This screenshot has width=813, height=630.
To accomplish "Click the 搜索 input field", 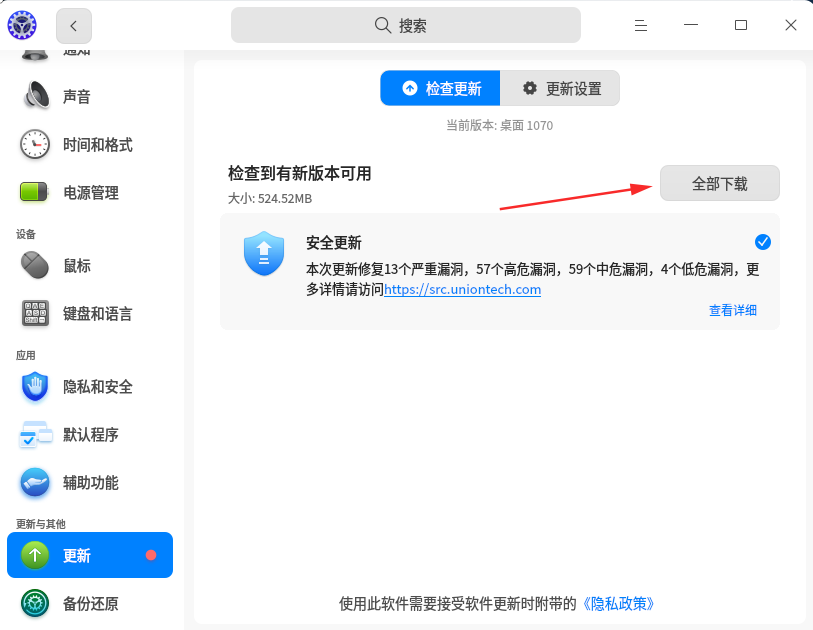I will 406,25.
